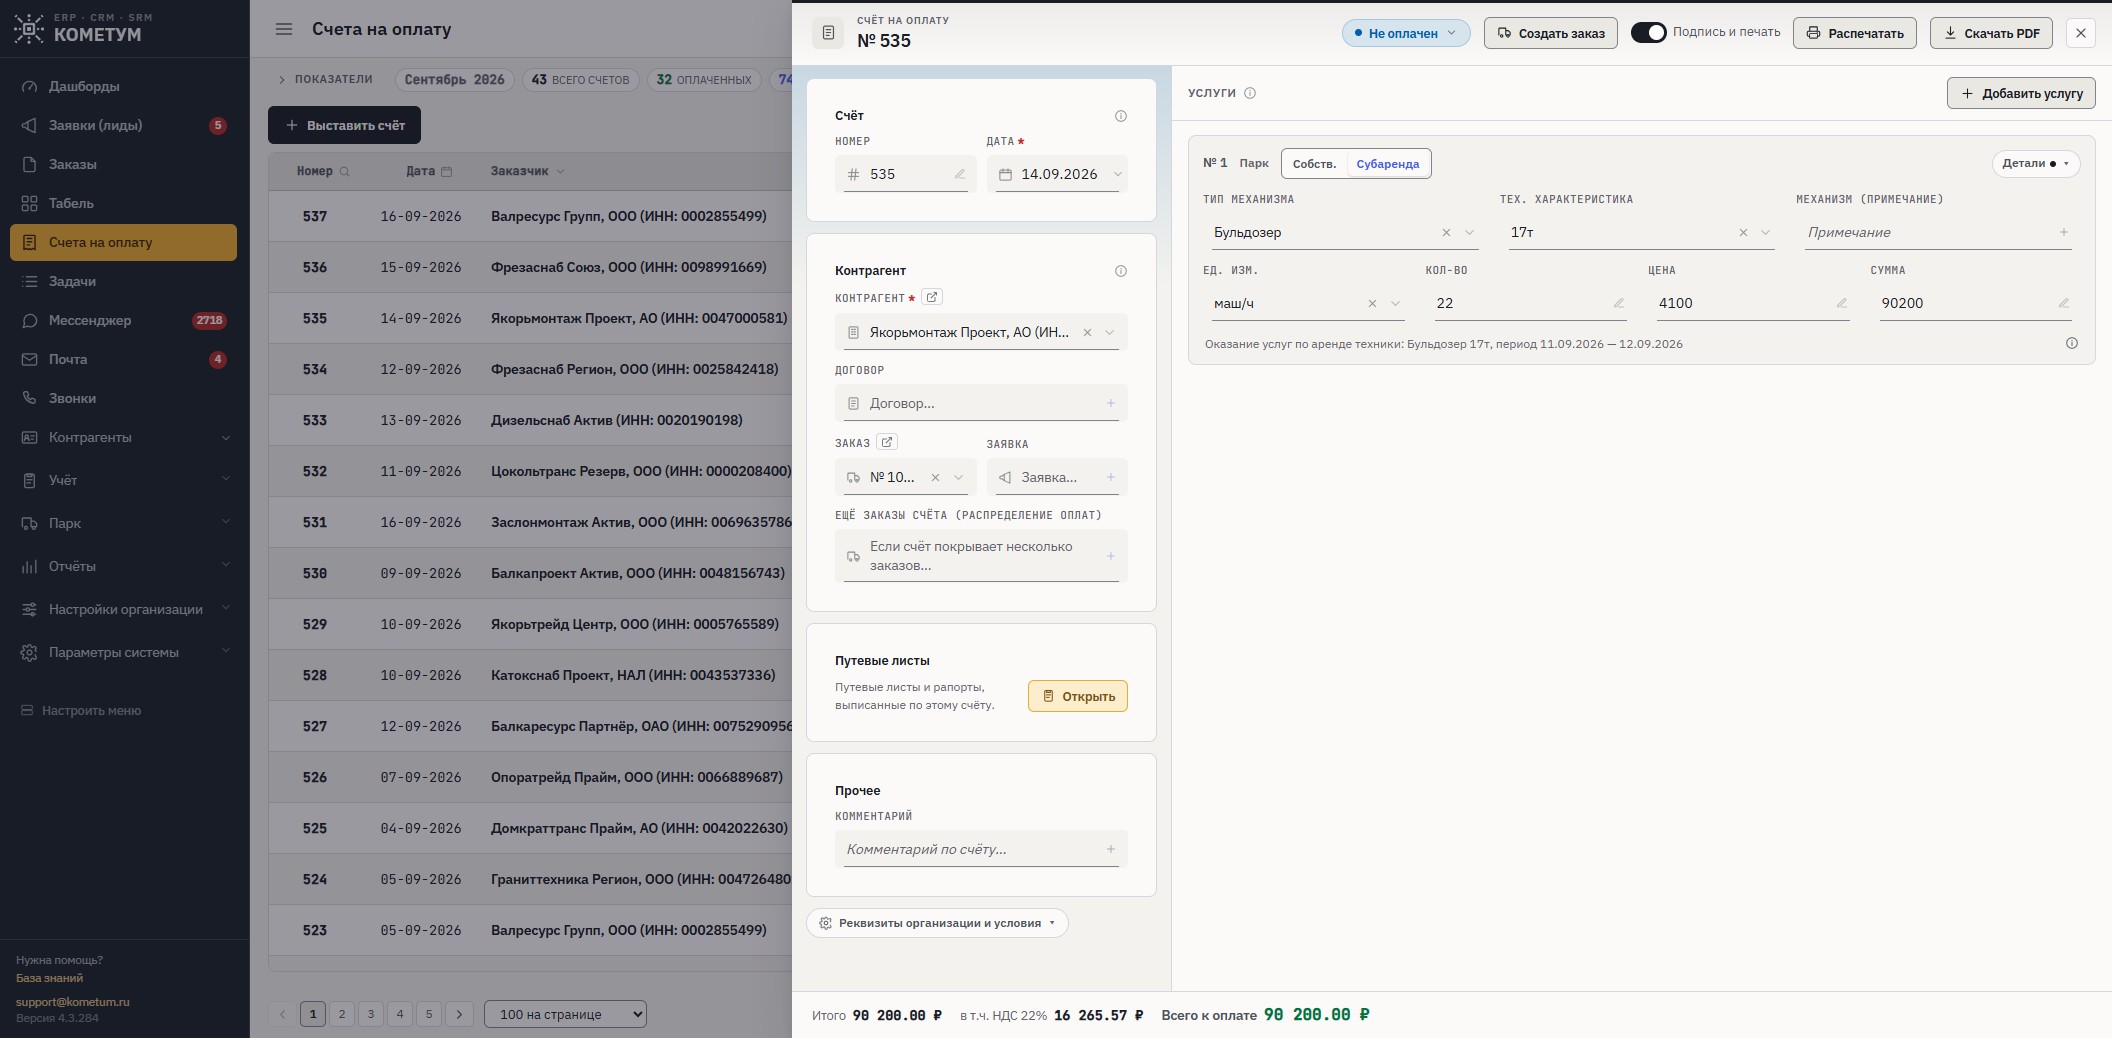Open the invoice date picker 14.09.2026
The image size is (2112, 1038).
(x=1057, y=174)
